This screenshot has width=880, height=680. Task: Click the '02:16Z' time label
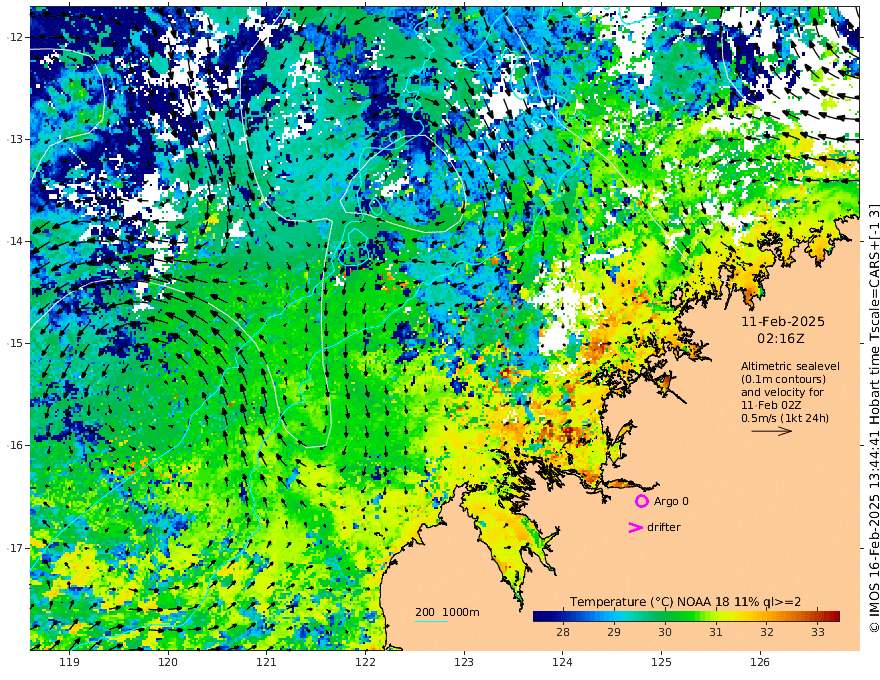pyautogui.click(x=781, y=339)
